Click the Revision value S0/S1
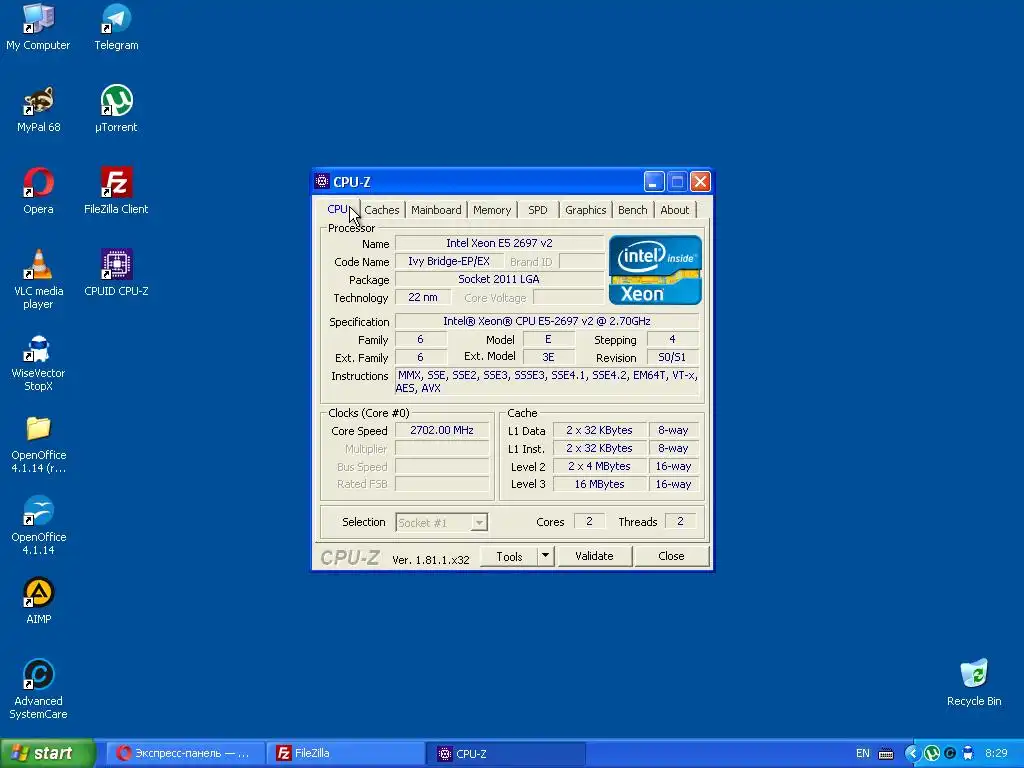Viewport: 1024px width, 768px height. pos(672,357)
